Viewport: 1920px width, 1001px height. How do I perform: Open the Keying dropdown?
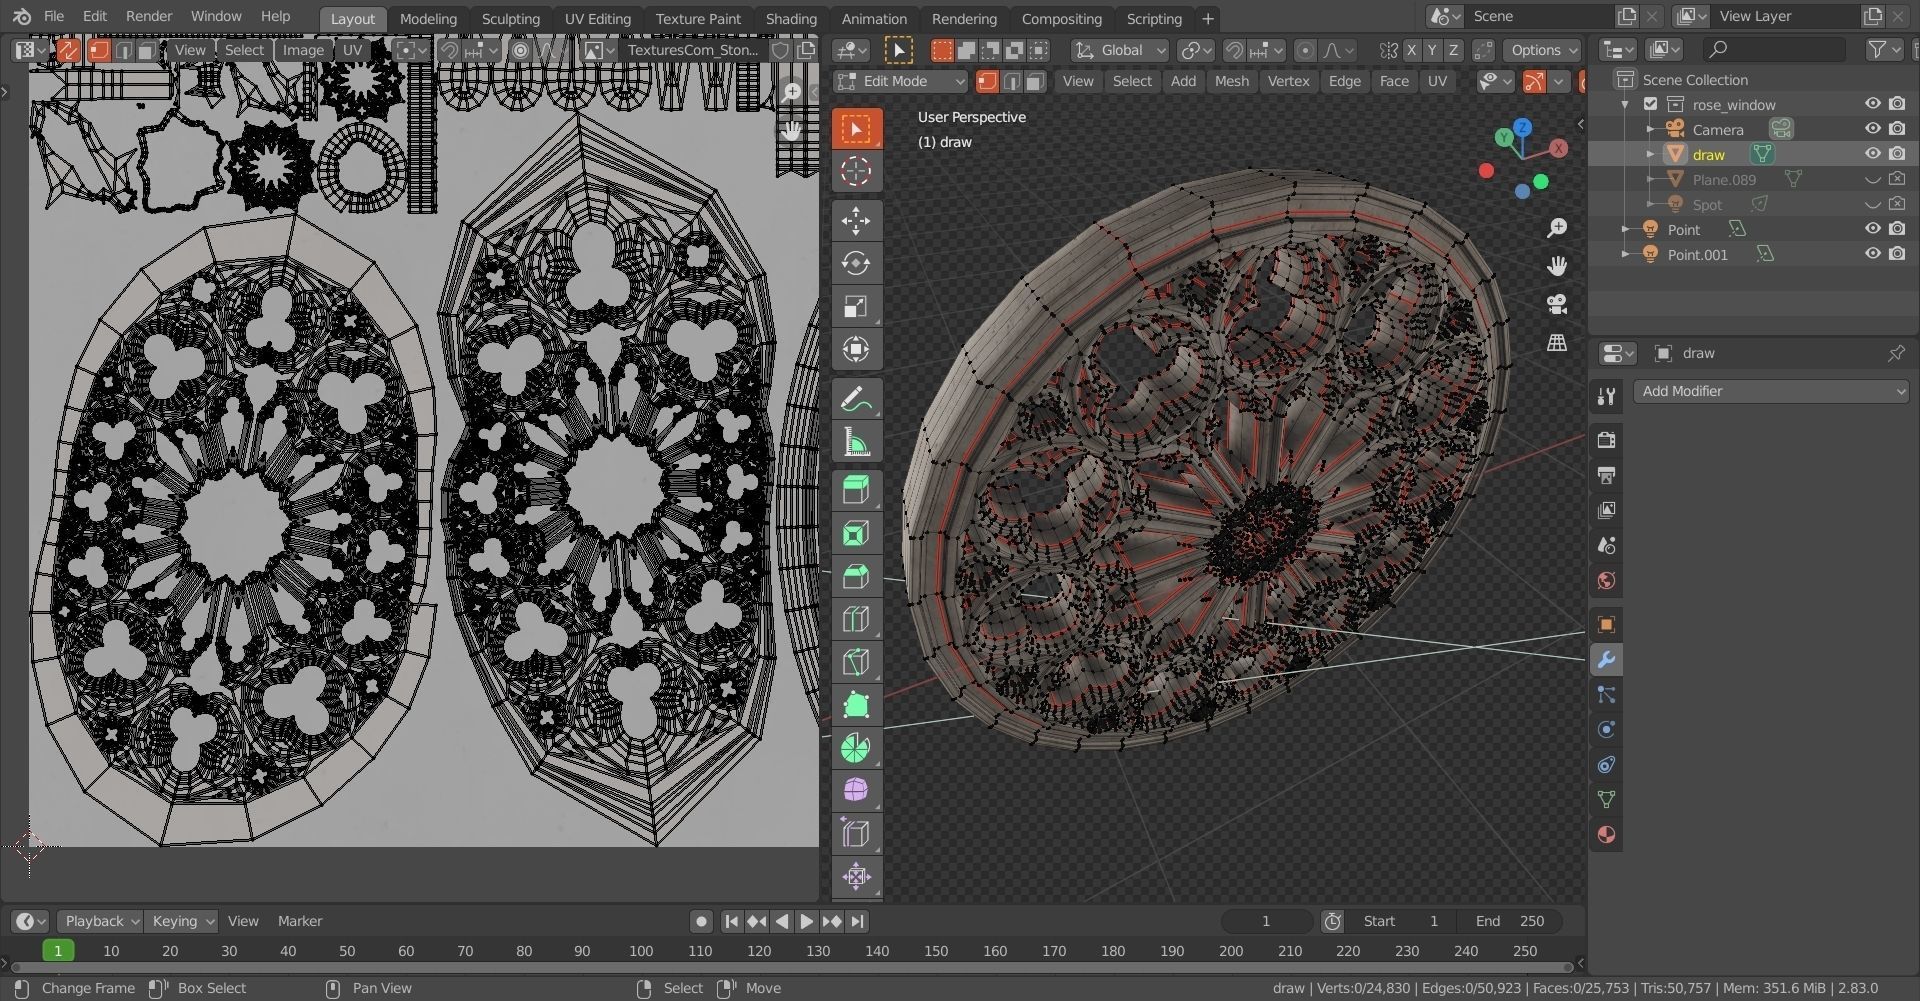pyautogui.click(x=181, y=921)
